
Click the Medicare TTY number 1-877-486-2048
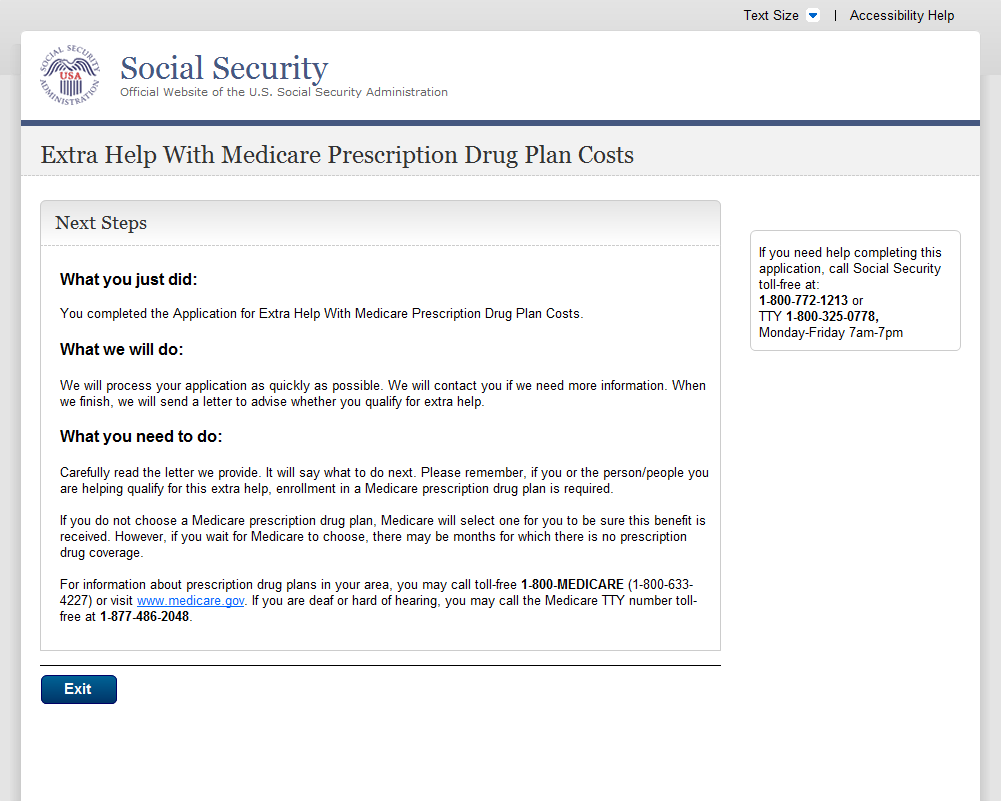[145, 617]
